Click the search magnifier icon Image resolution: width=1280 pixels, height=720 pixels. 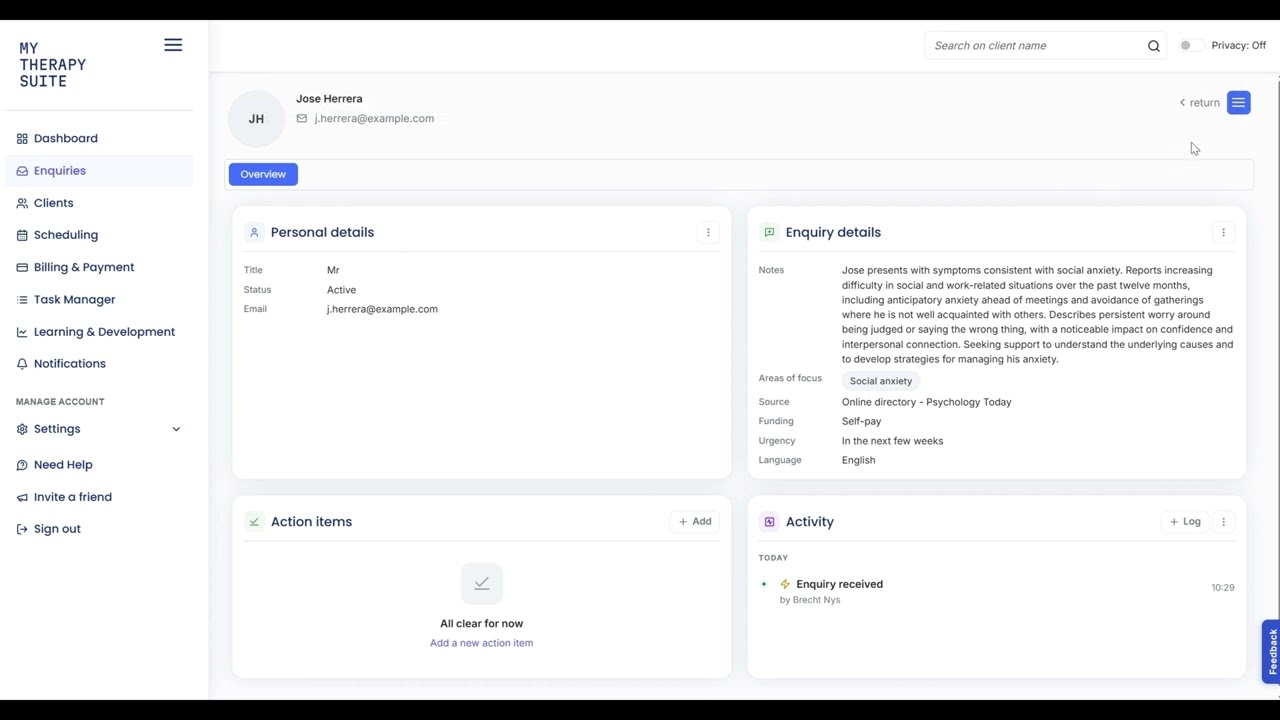(x=1154, y=46)
